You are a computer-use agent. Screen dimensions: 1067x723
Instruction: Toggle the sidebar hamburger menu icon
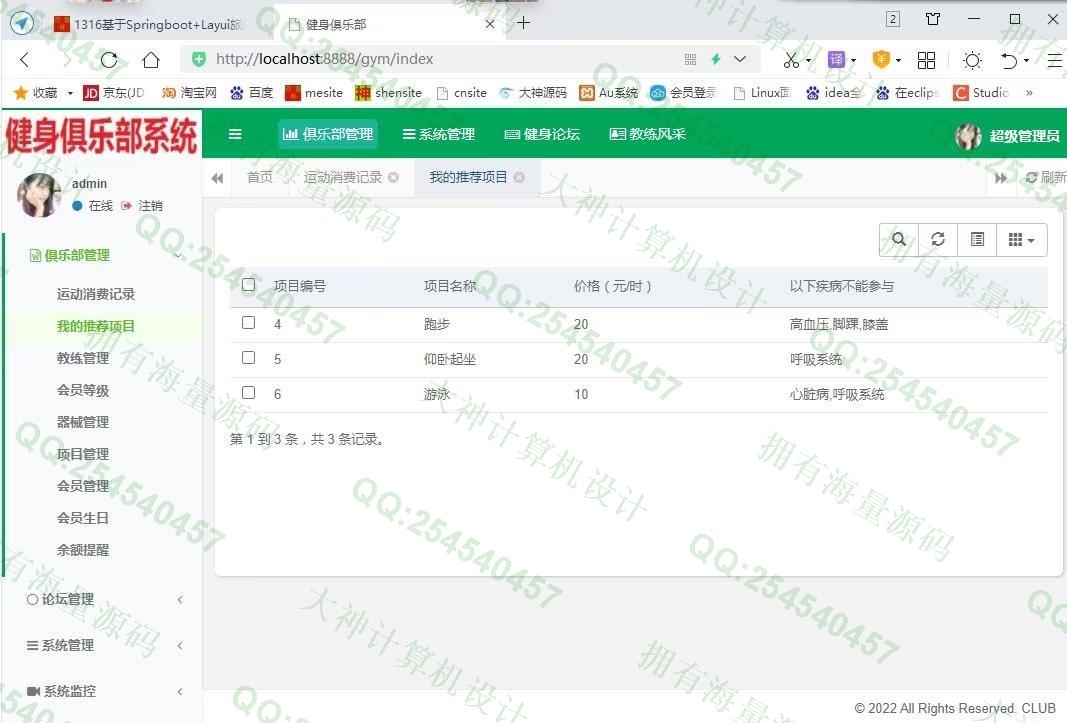coord(235,134)
